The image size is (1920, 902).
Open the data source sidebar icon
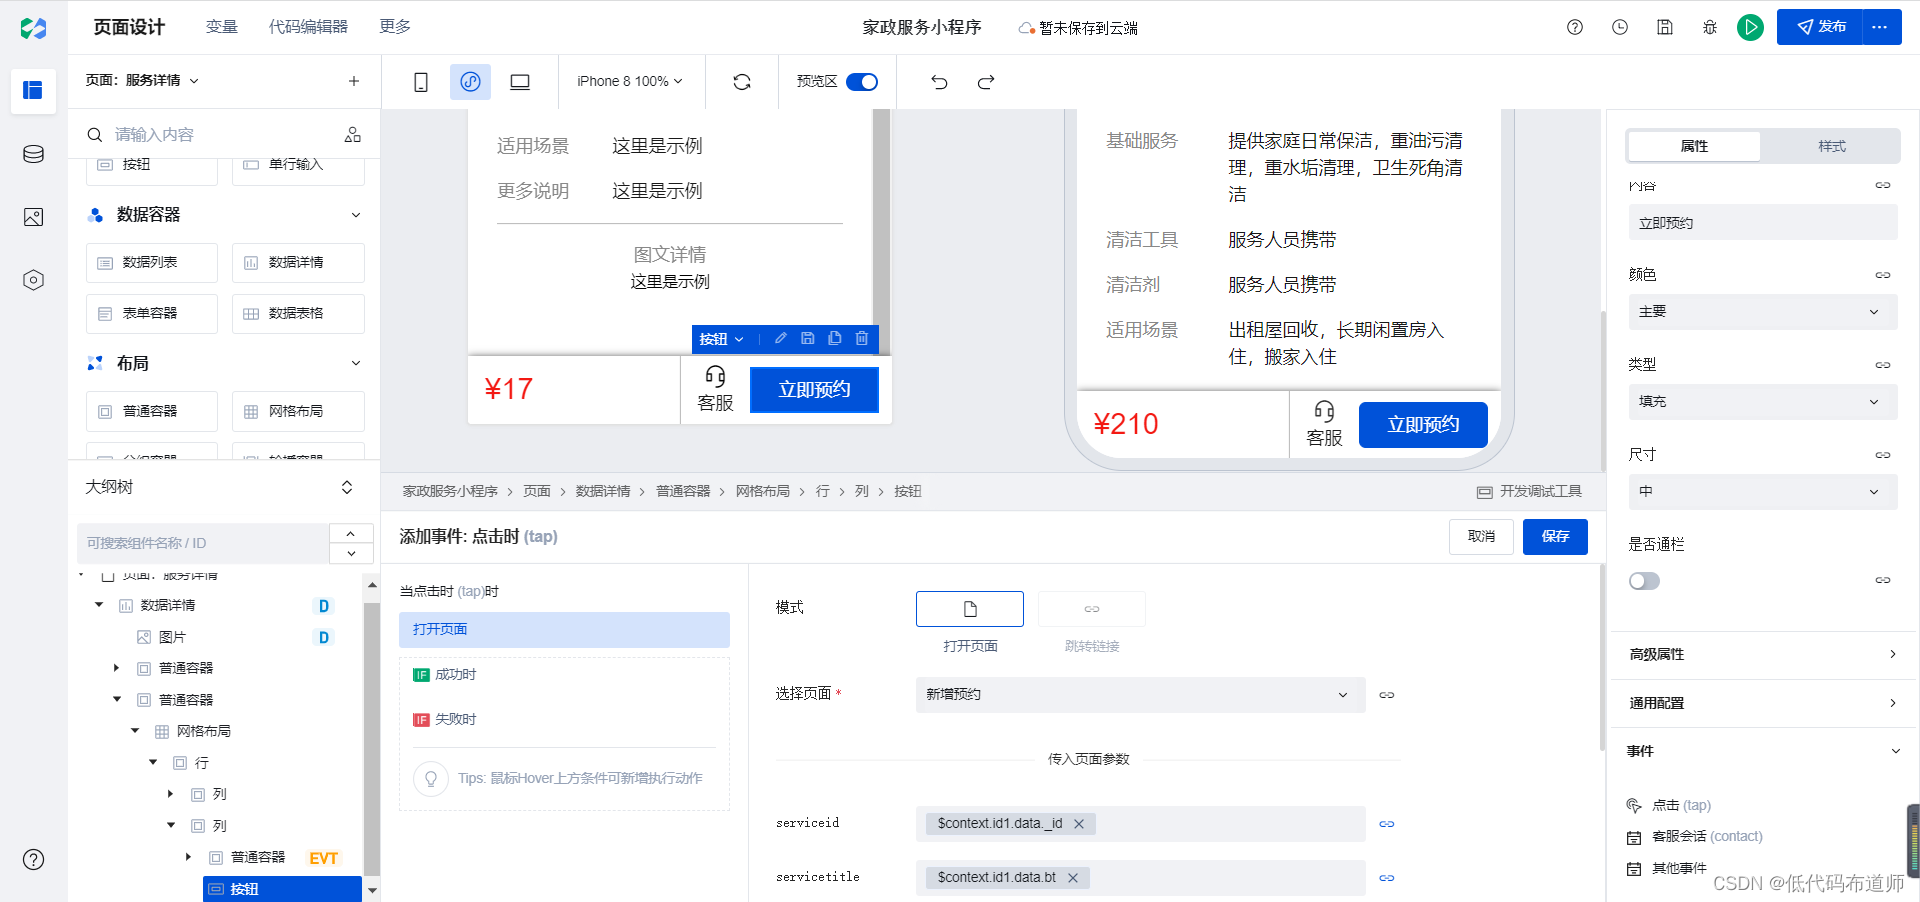pos(33,154)
